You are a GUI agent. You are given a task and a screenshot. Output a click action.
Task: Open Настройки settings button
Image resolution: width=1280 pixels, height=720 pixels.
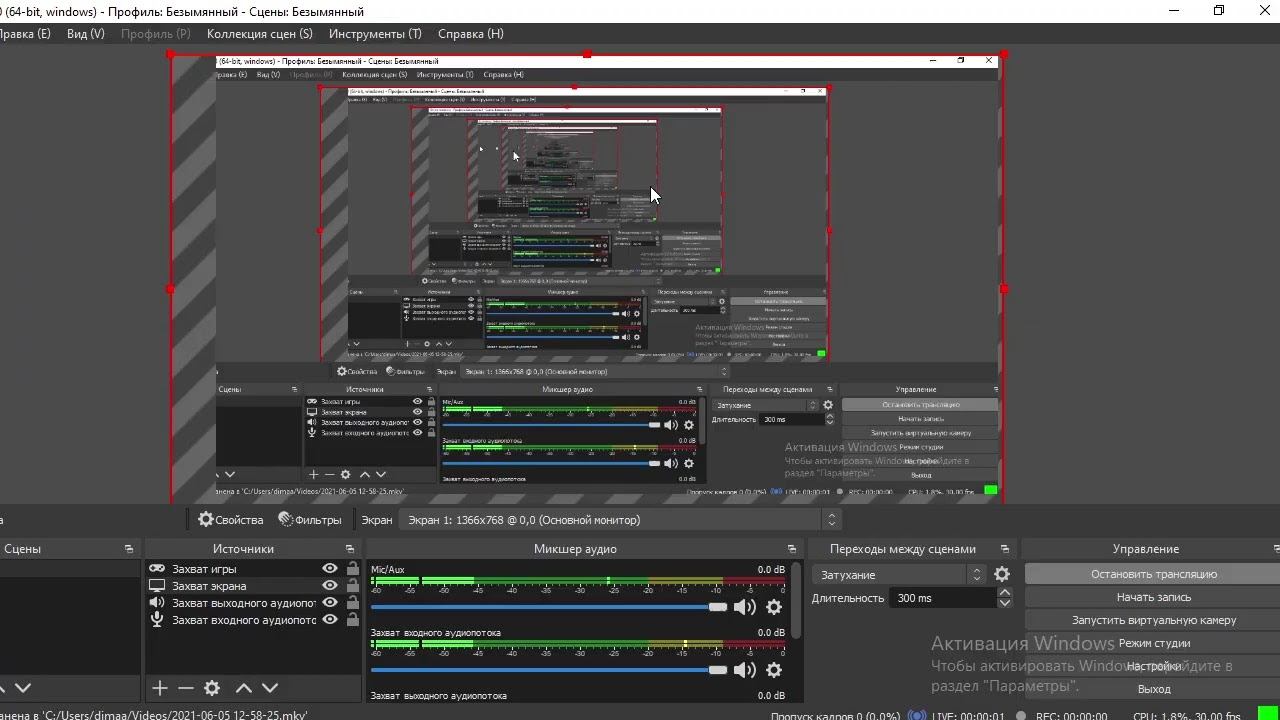[x=1153, y=666]
